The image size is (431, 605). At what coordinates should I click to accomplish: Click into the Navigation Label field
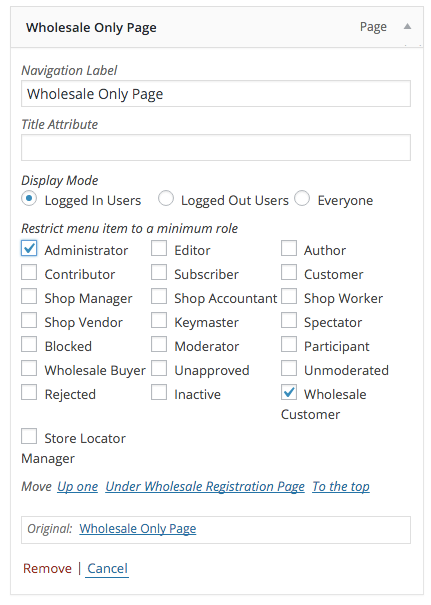point(216,94)
